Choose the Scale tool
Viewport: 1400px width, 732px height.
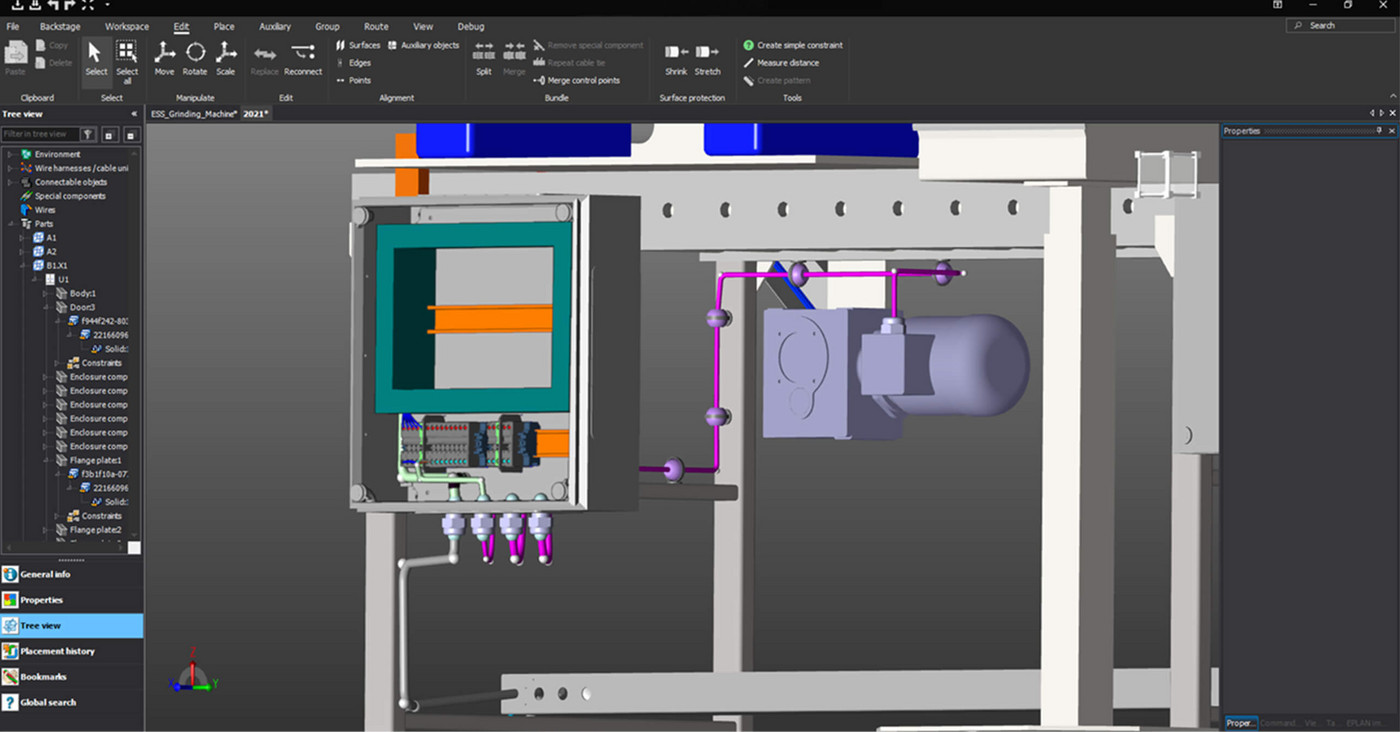pos(226,57)
